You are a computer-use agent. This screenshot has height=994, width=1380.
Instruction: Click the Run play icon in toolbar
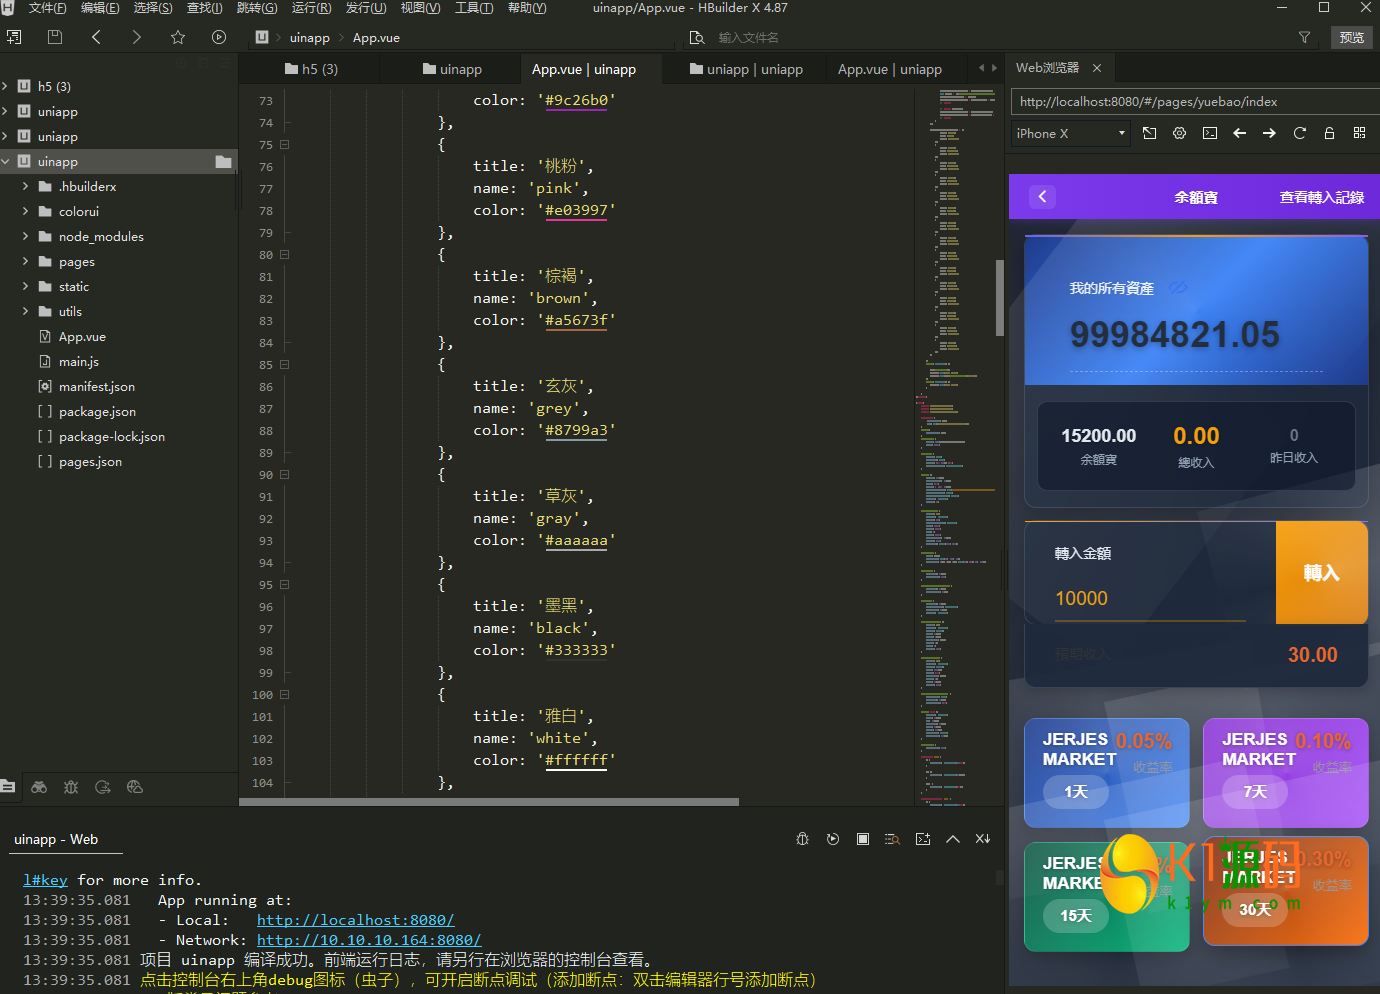point(219,37)
